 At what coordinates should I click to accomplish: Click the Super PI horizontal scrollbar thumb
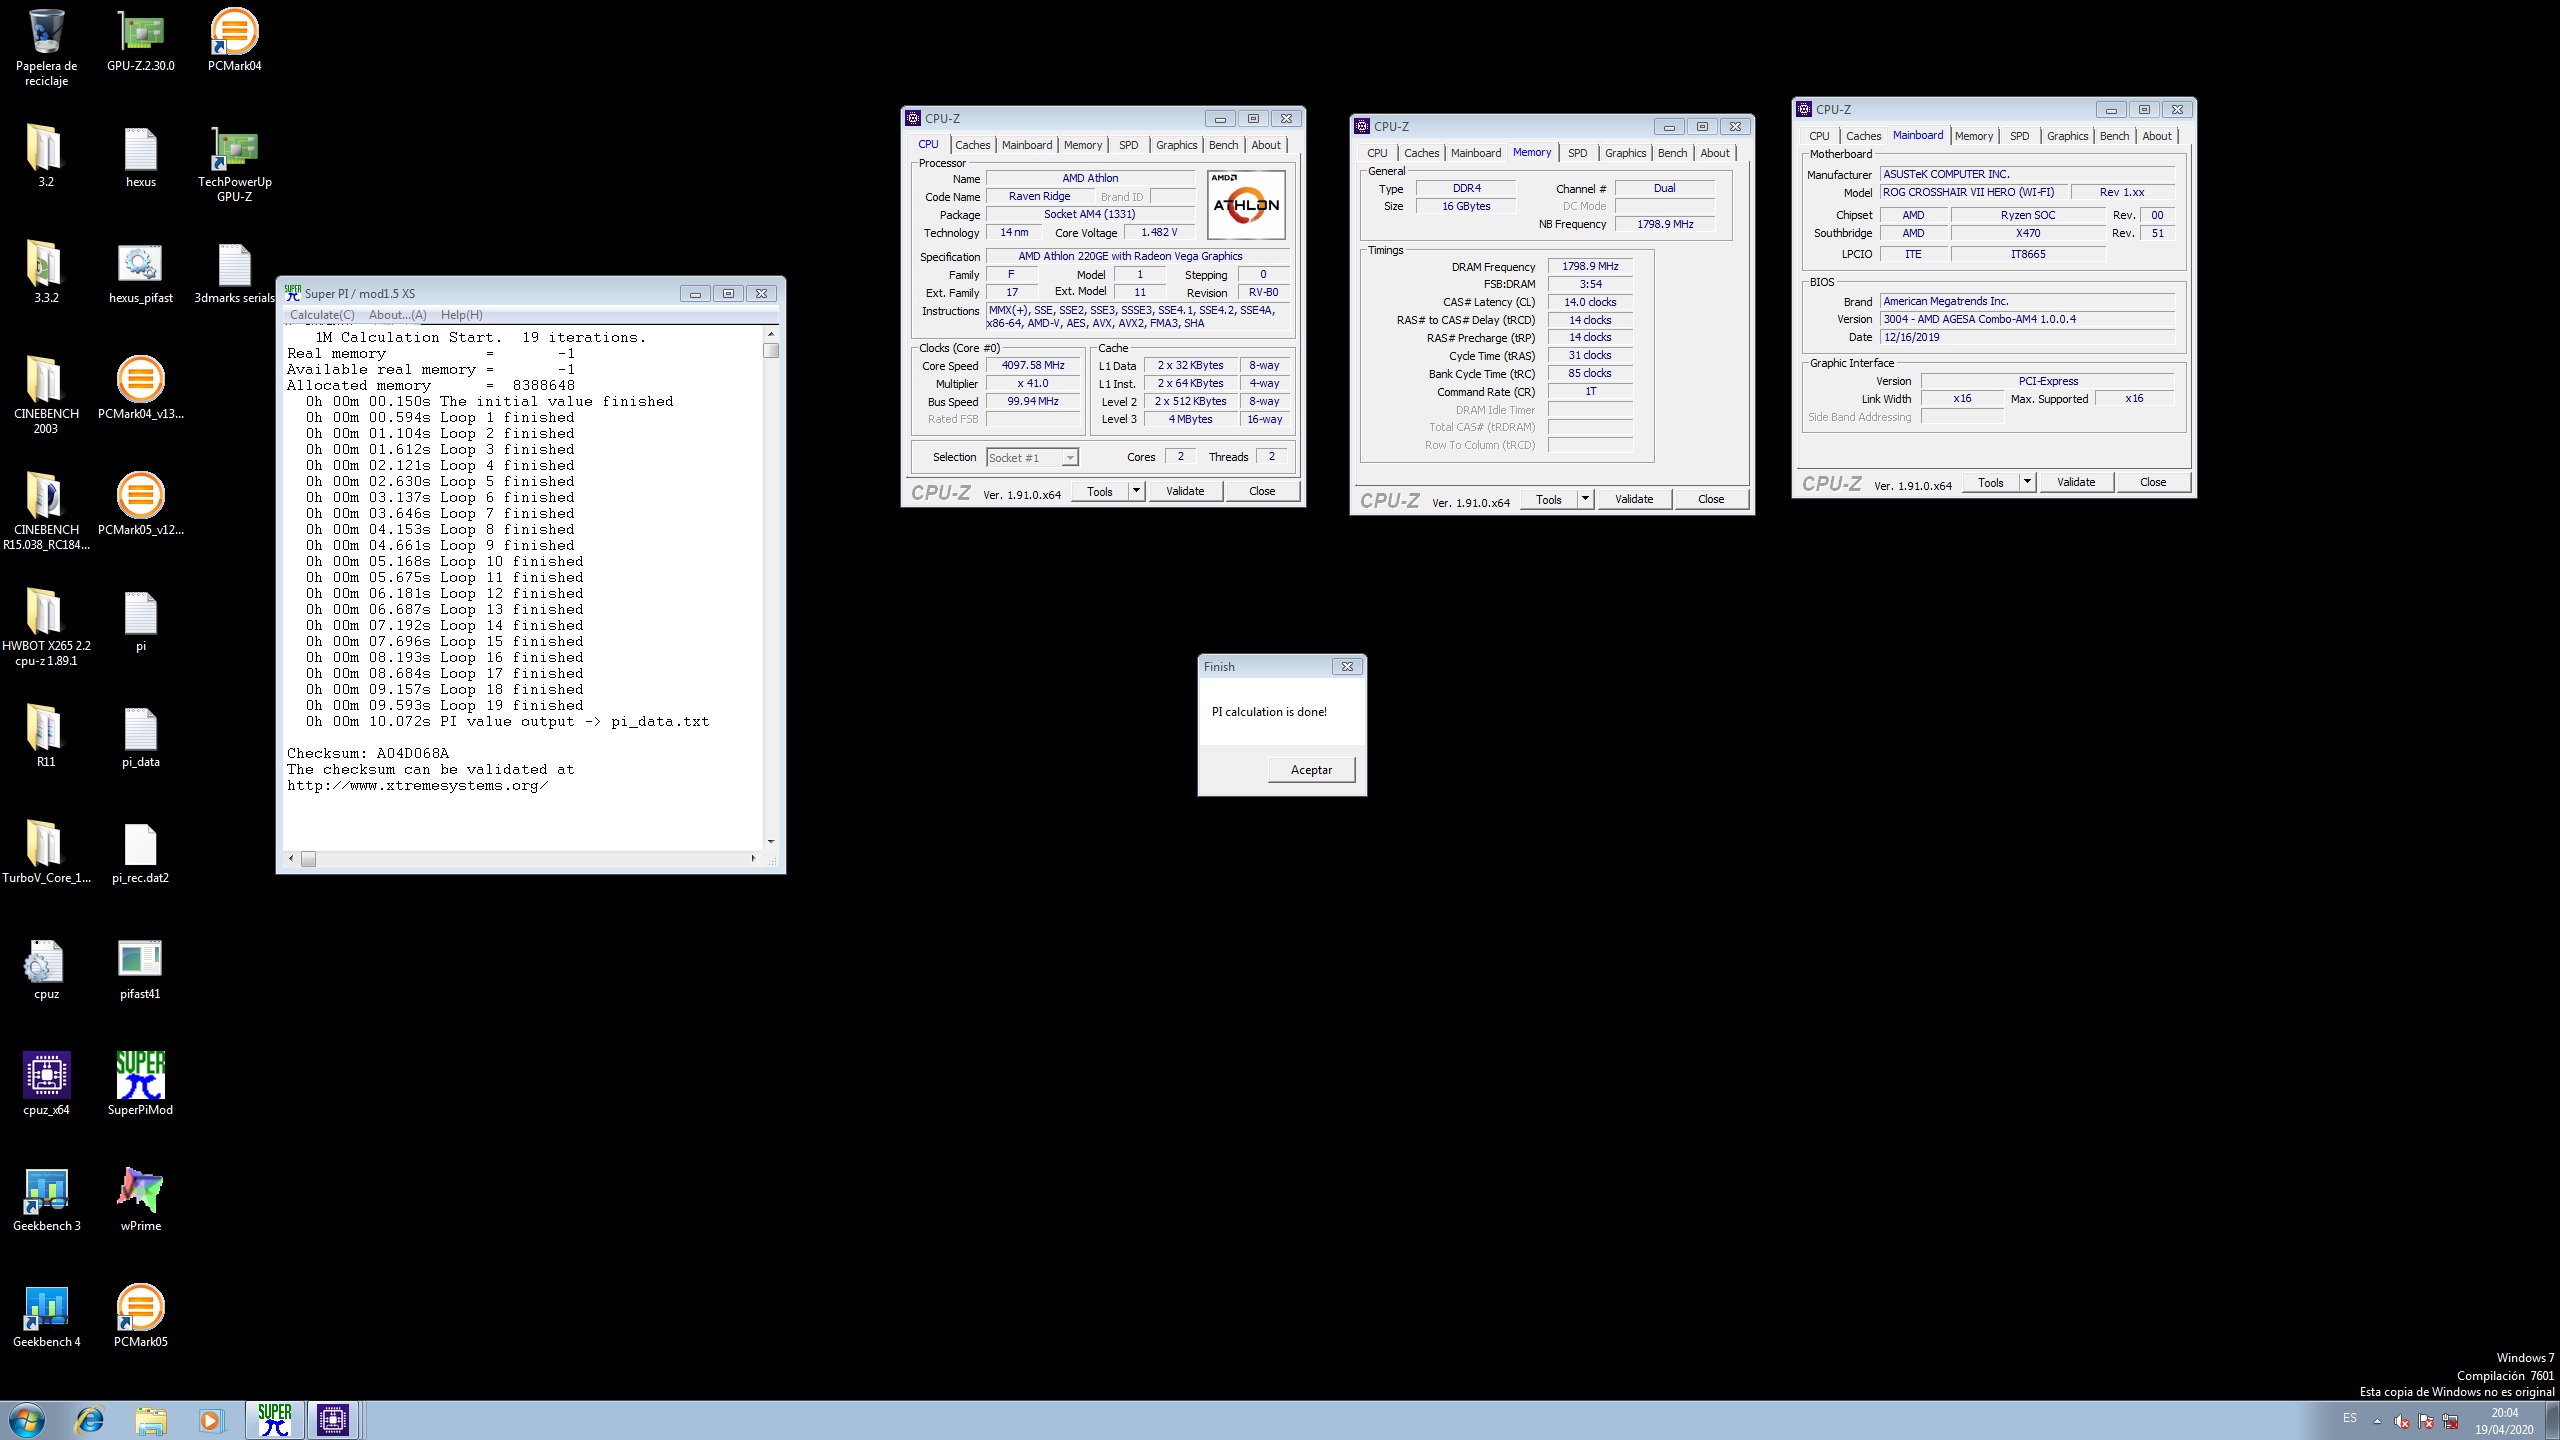tap(308, 859)
